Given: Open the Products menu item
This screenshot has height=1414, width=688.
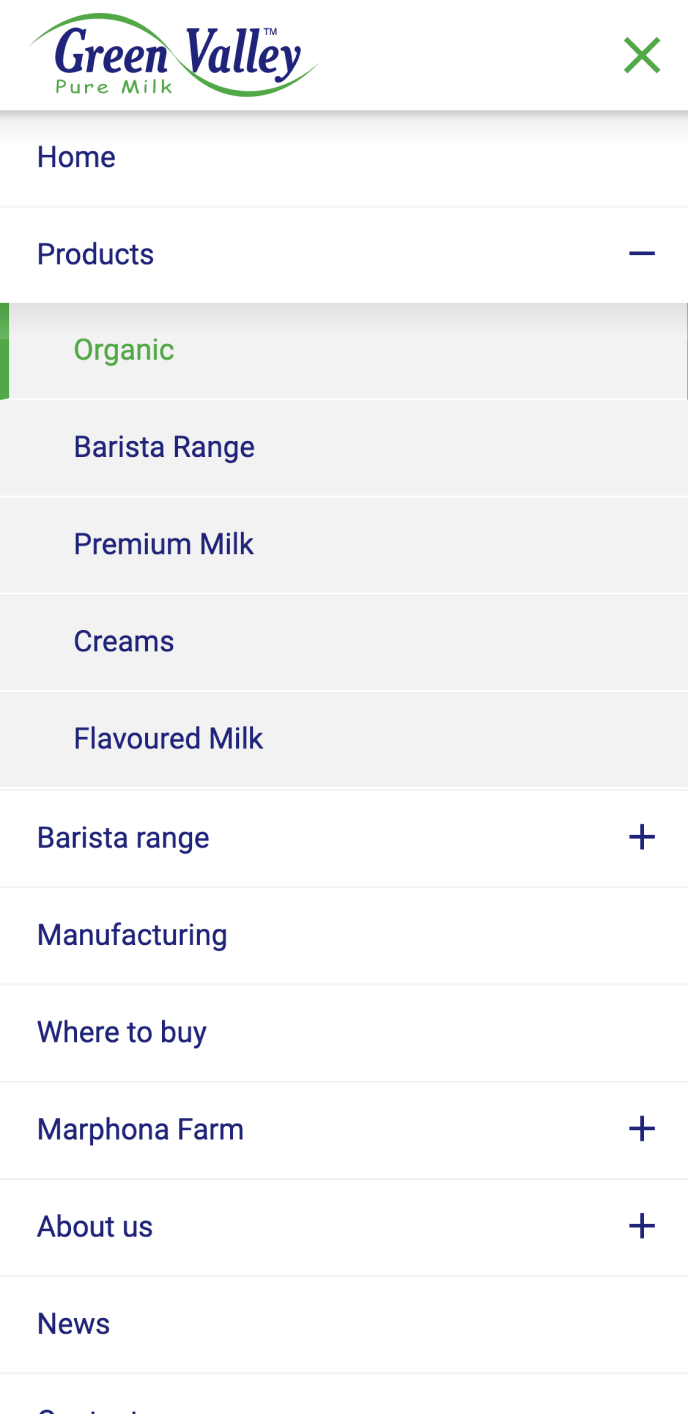Looking at the screenshot, I should 95,254.
